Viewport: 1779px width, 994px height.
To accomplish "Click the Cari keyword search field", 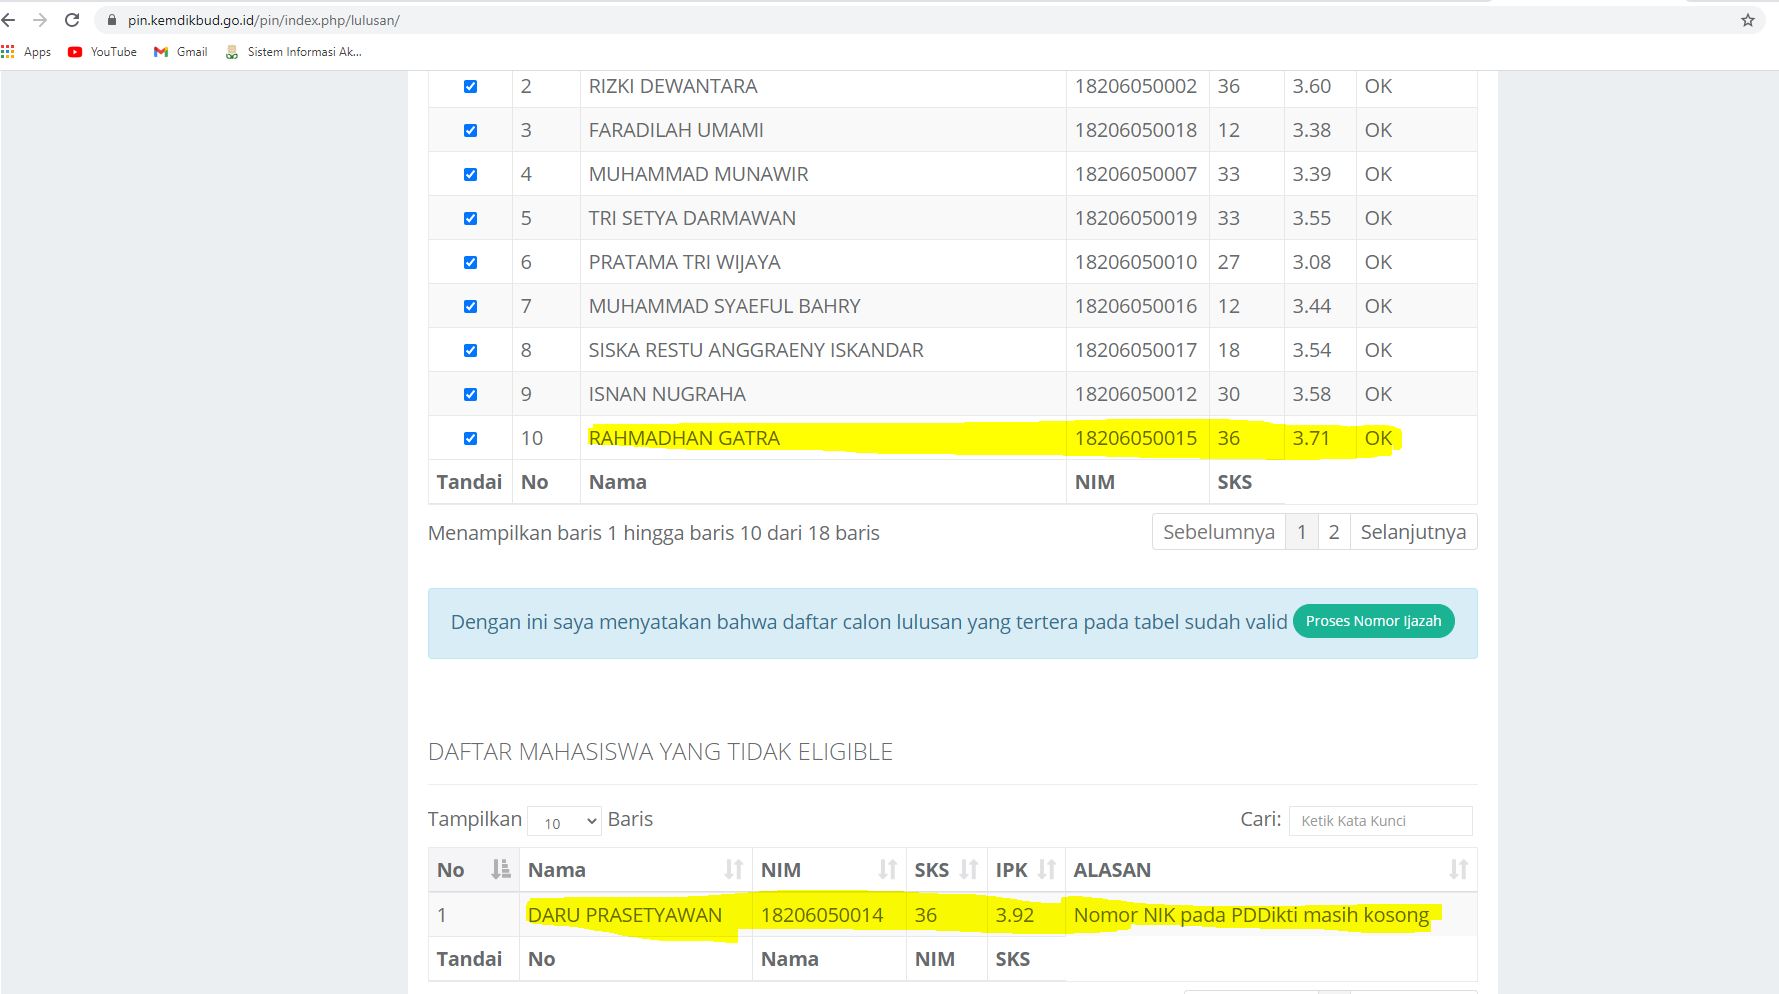I will 1380,821.
